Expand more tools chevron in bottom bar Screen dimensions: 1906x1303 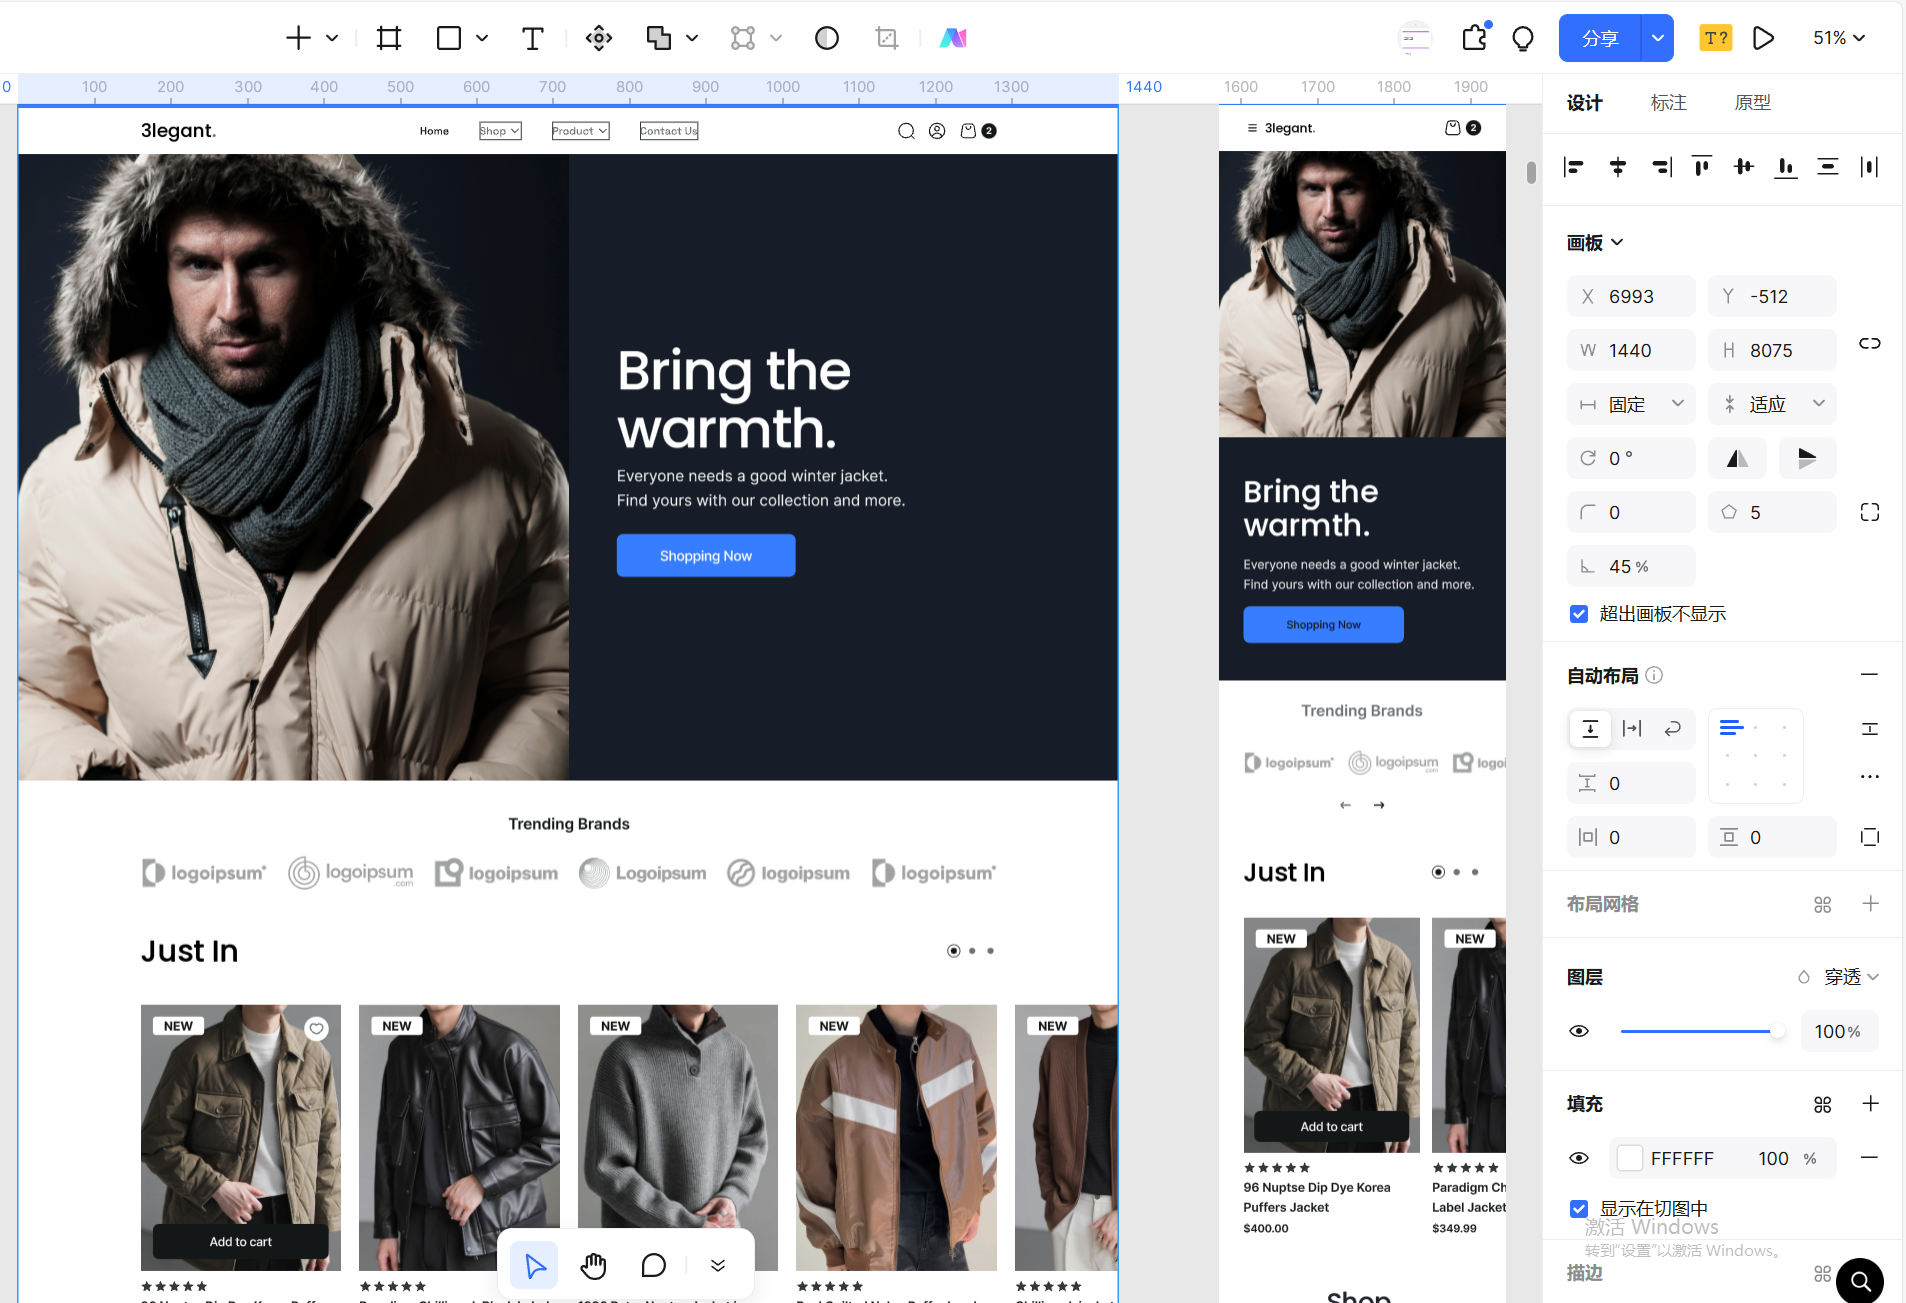coord(718,1266)
